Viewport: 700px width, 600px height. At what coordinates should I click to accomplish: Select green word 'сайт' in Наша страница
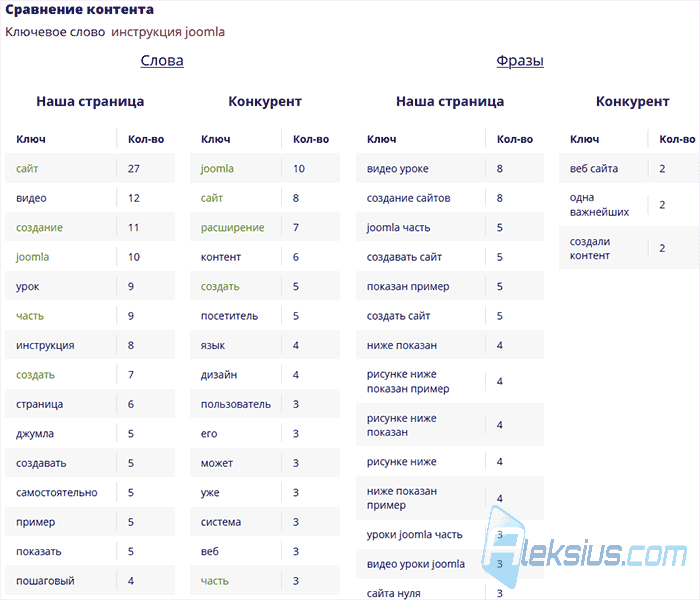[27, 168]
